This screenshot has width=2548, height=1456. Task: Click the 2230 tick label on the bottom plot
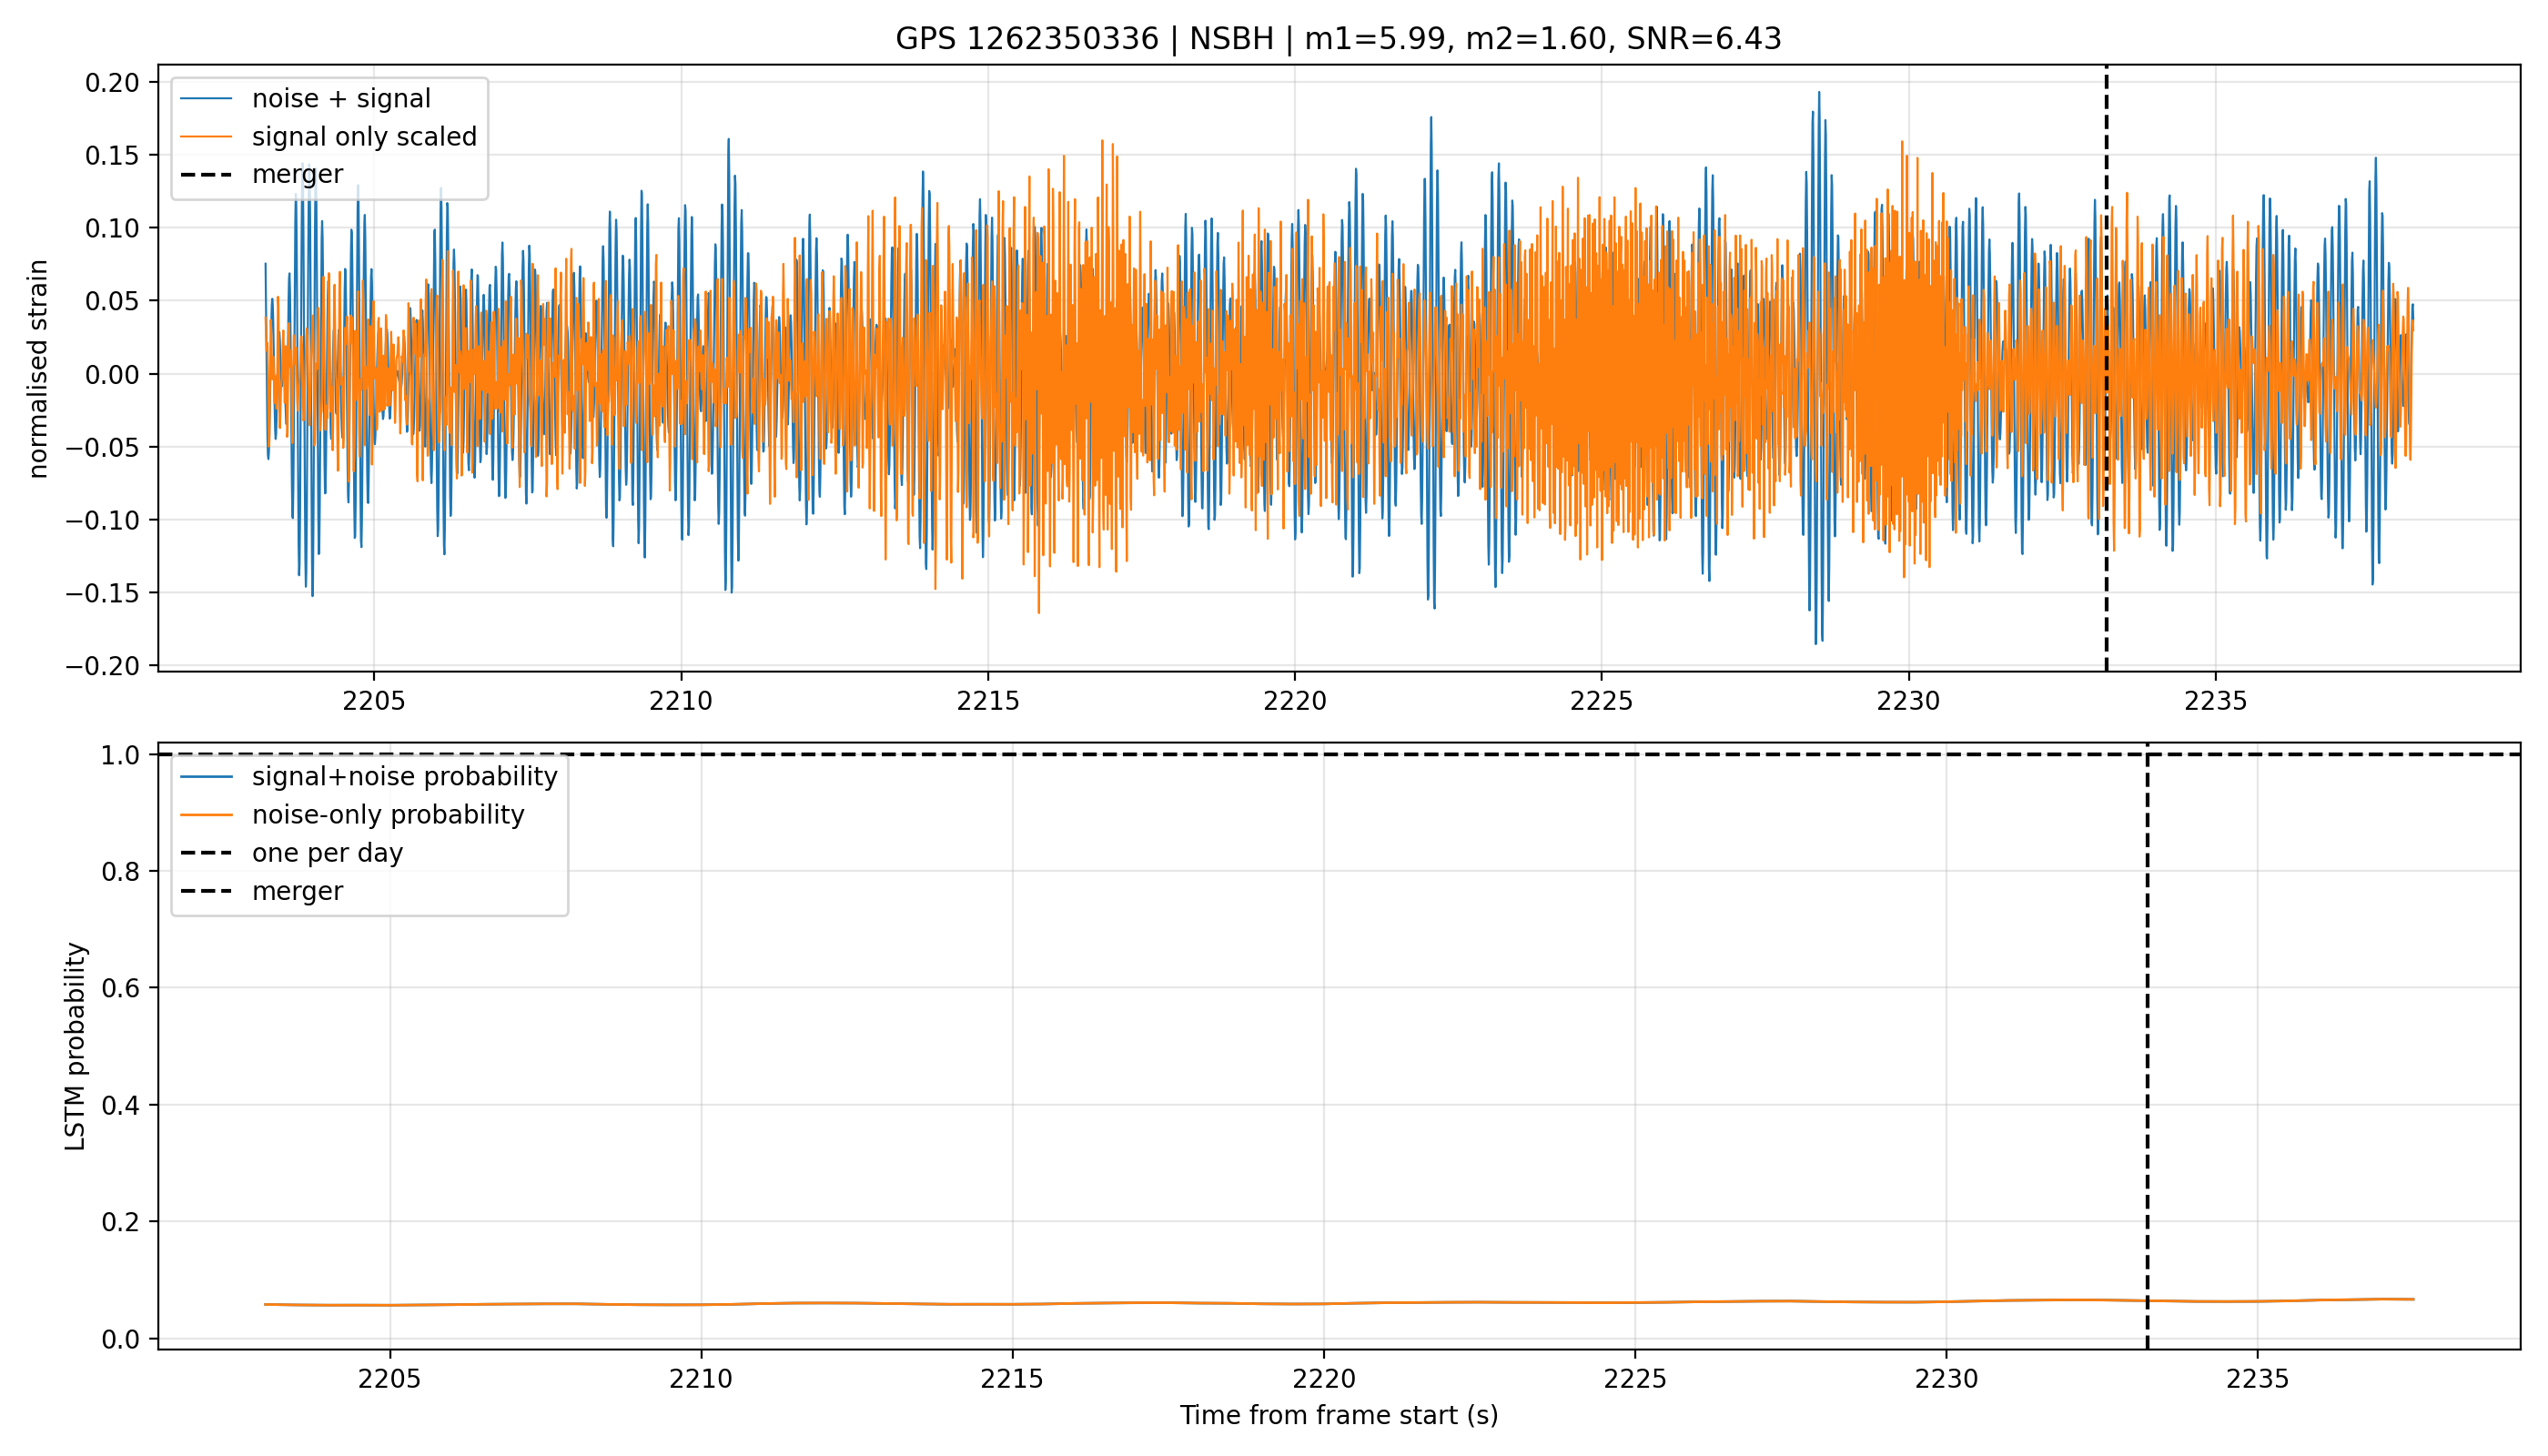[1946, 1379]
